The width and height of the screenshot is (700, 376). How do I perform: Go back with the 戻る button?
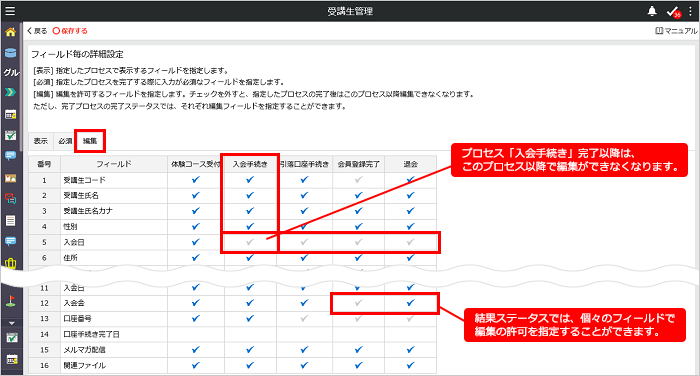37,31
